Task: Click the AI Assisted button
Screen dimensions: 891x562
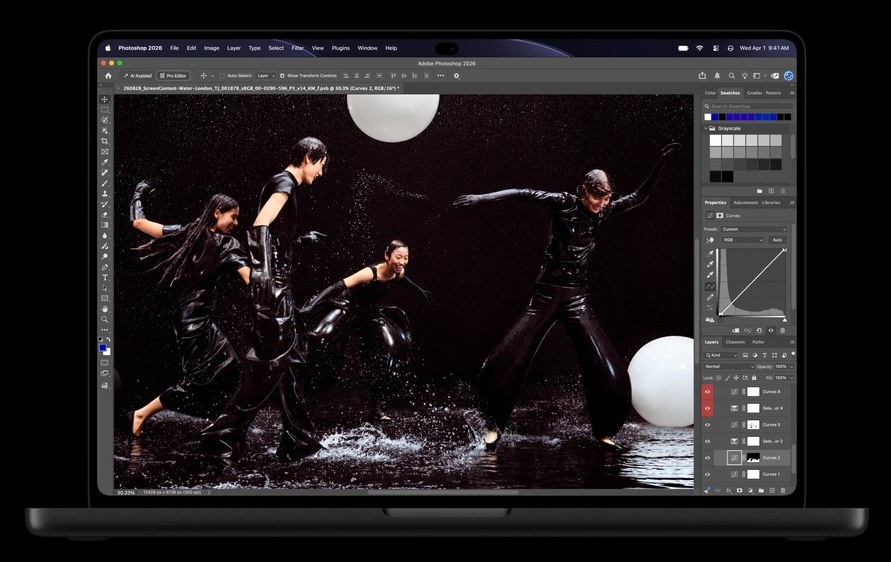Action: 138,76
